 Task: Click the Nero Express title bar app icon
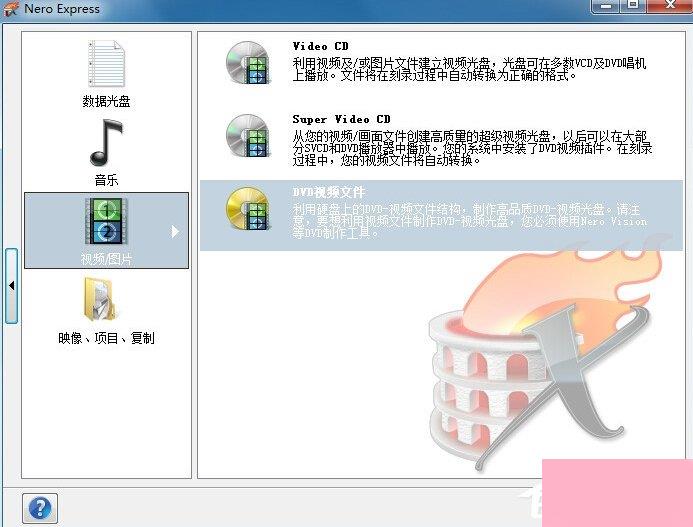11,9
